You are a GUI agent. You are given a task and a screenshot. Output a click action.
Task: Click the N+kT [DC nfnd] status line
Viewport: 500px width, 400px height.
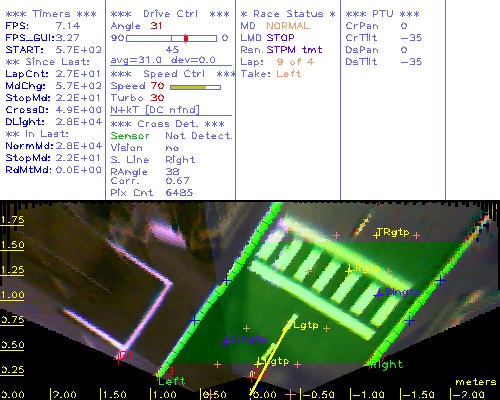[155, 110]
